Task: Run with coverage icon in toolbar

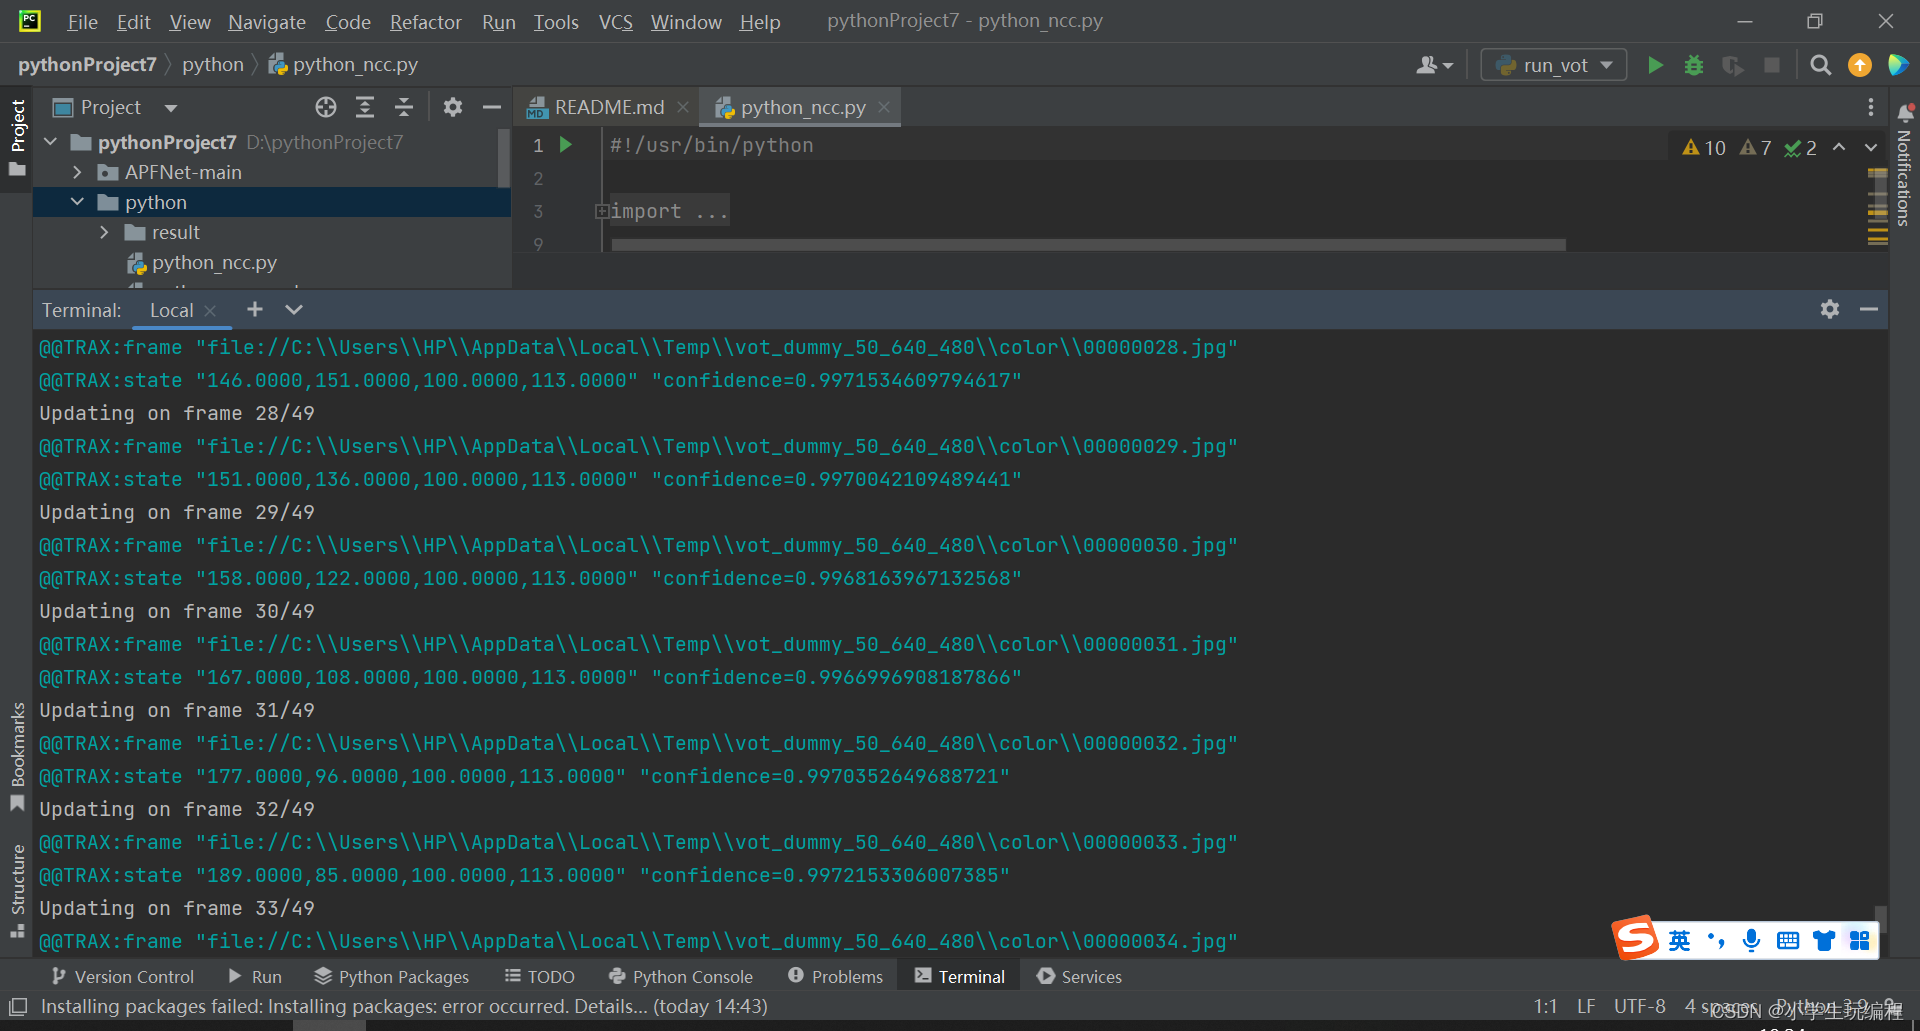Action: (1733, 65)
